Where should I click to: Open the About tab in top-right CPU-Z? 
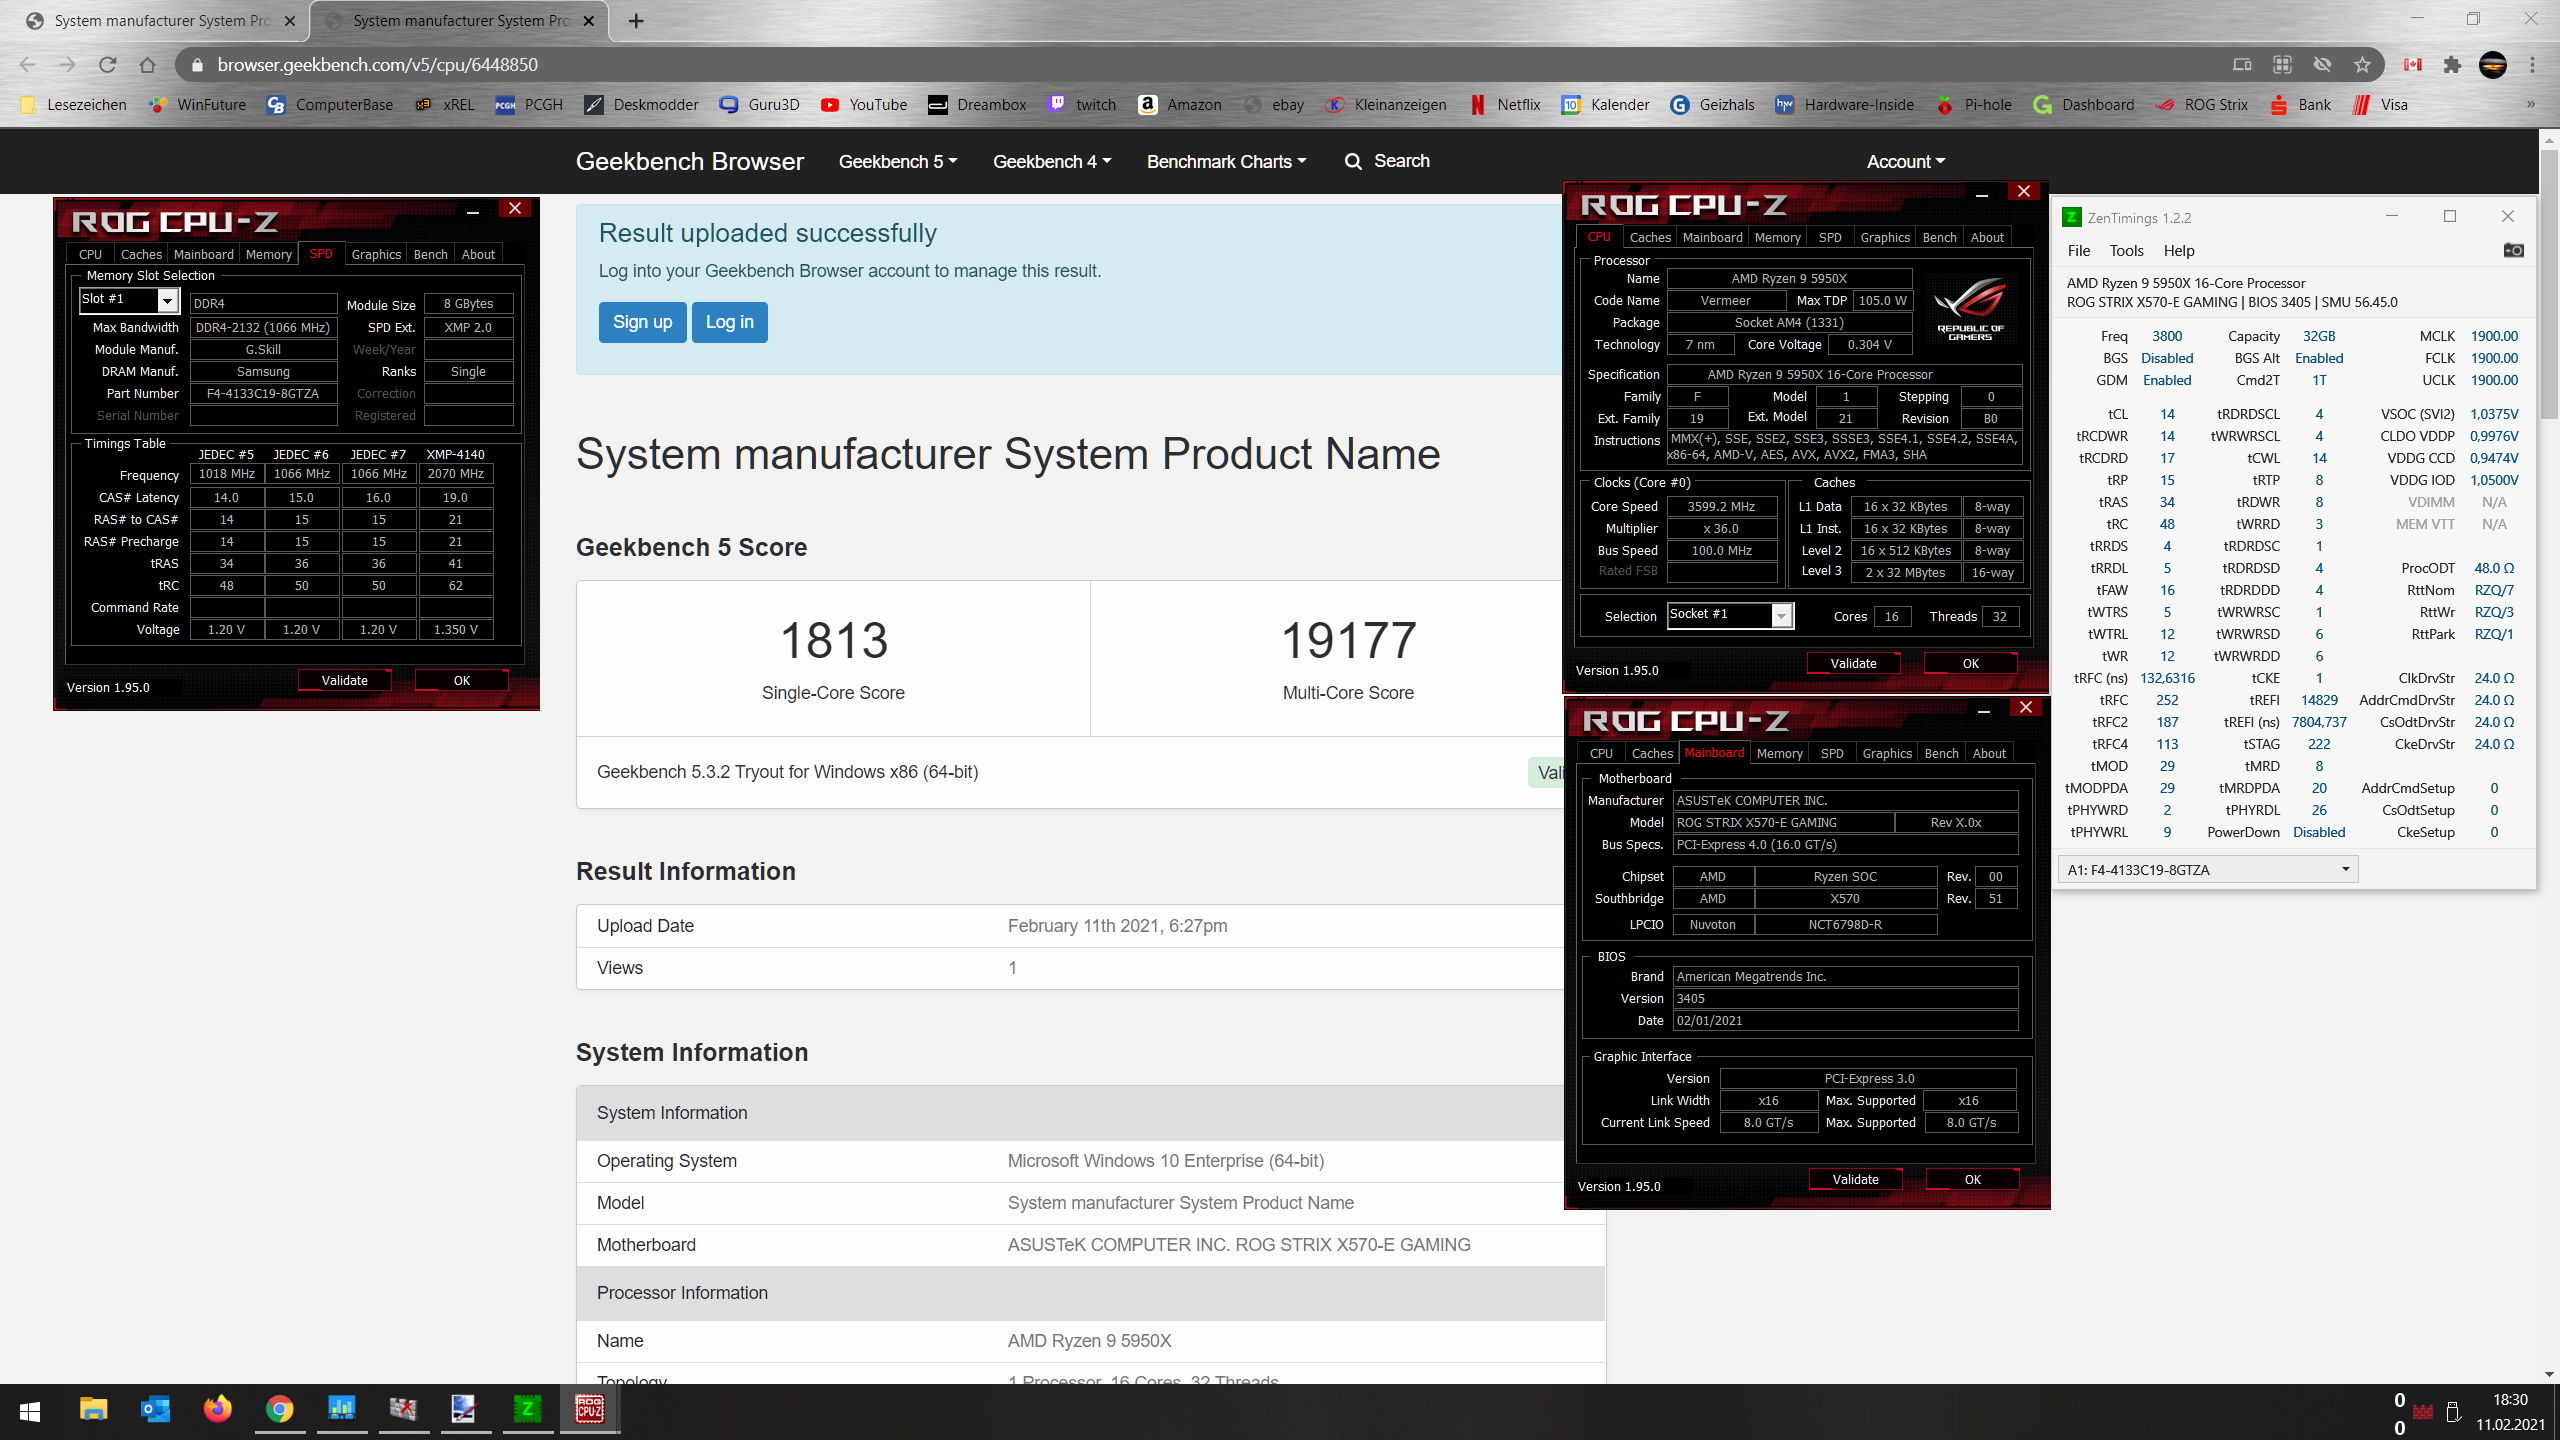tap(1987, 238)
